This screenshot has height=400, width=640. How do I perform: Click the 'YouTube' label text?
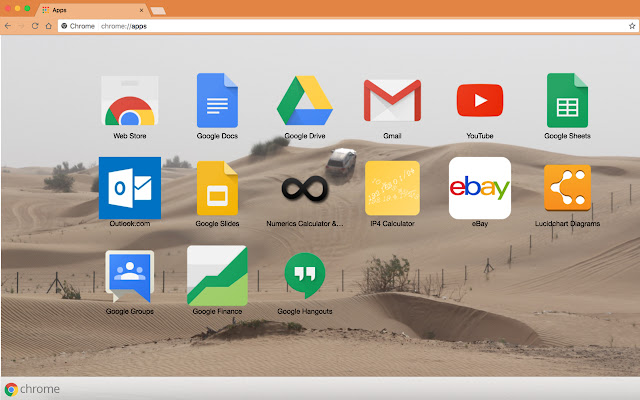click(x=480, y=136)
